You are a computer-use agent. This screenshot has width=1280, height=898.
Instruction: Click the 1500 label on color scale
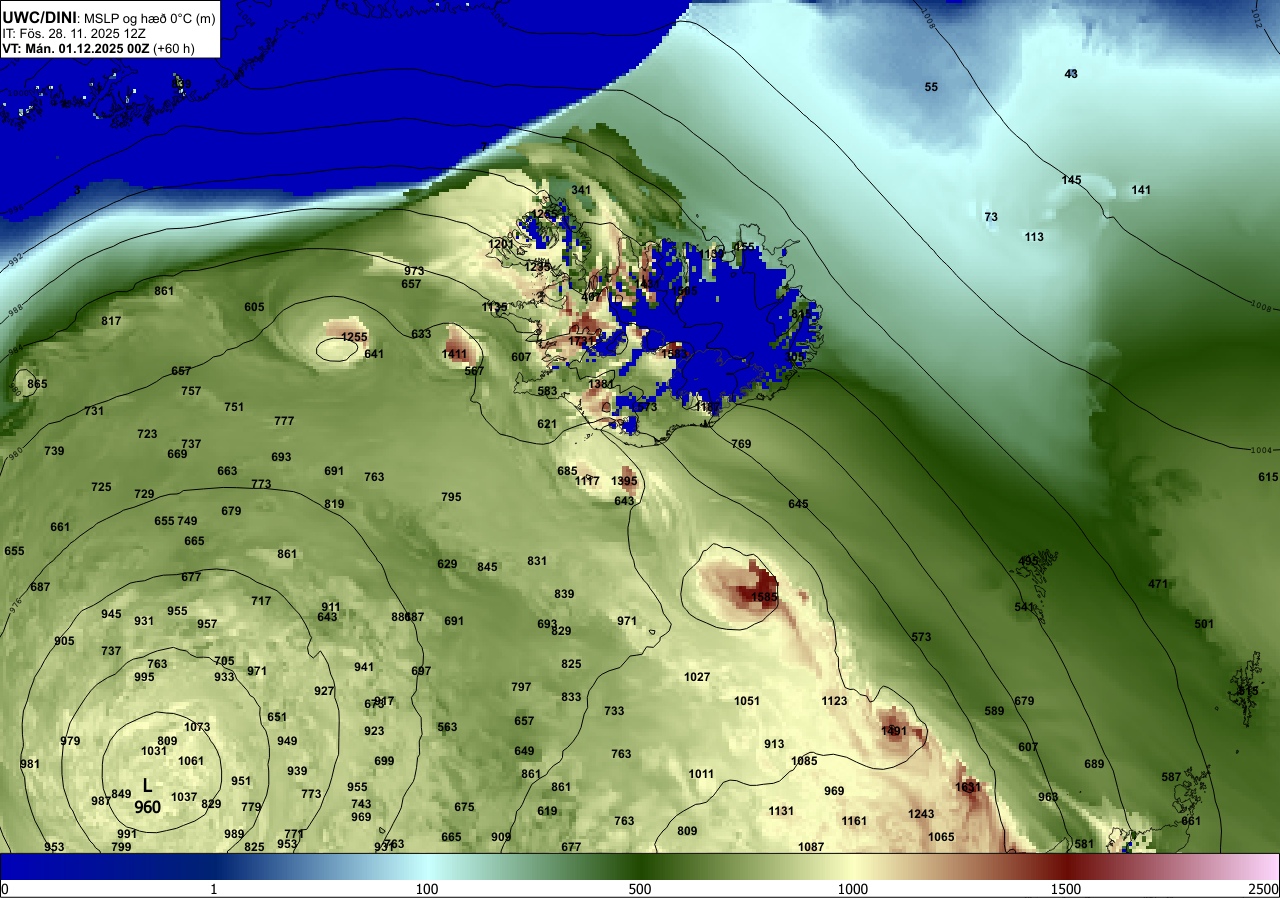point(1065,889)
